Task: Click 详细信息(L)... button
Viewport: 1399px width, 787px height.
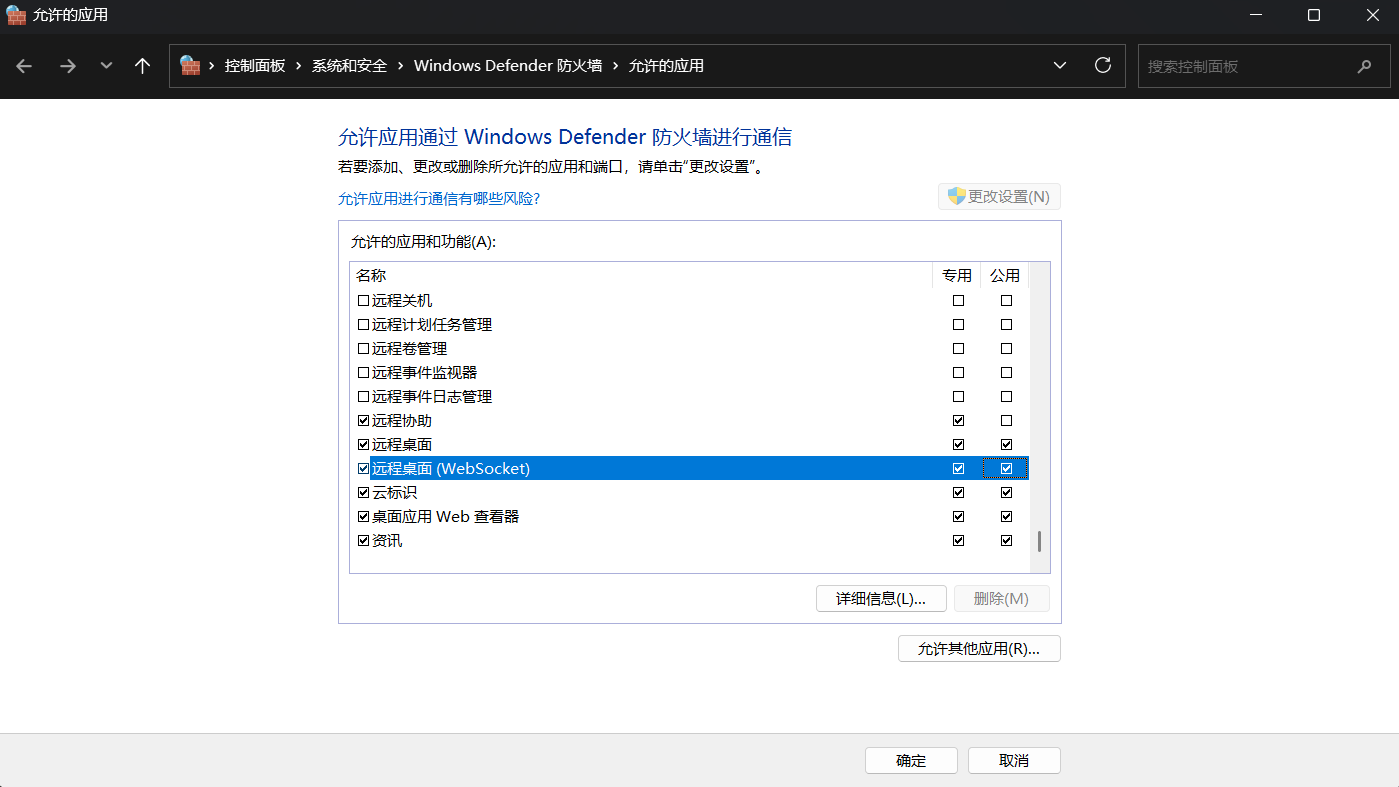Action: point(881,599)
